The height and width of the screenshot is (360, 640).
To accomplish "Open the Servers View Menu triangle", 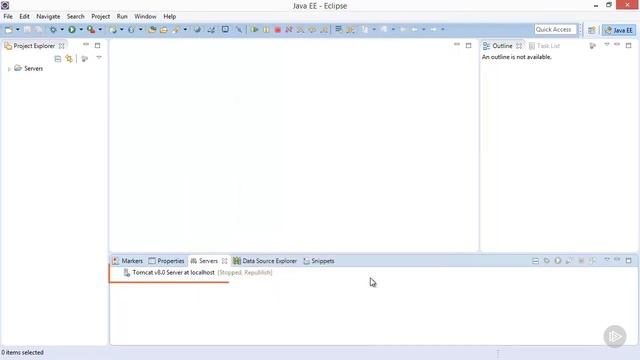I will click(x=607, y=260).
